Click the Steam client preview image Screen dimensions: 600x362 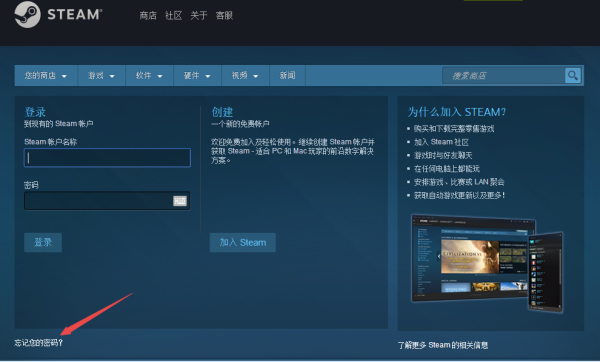point(487,263)
